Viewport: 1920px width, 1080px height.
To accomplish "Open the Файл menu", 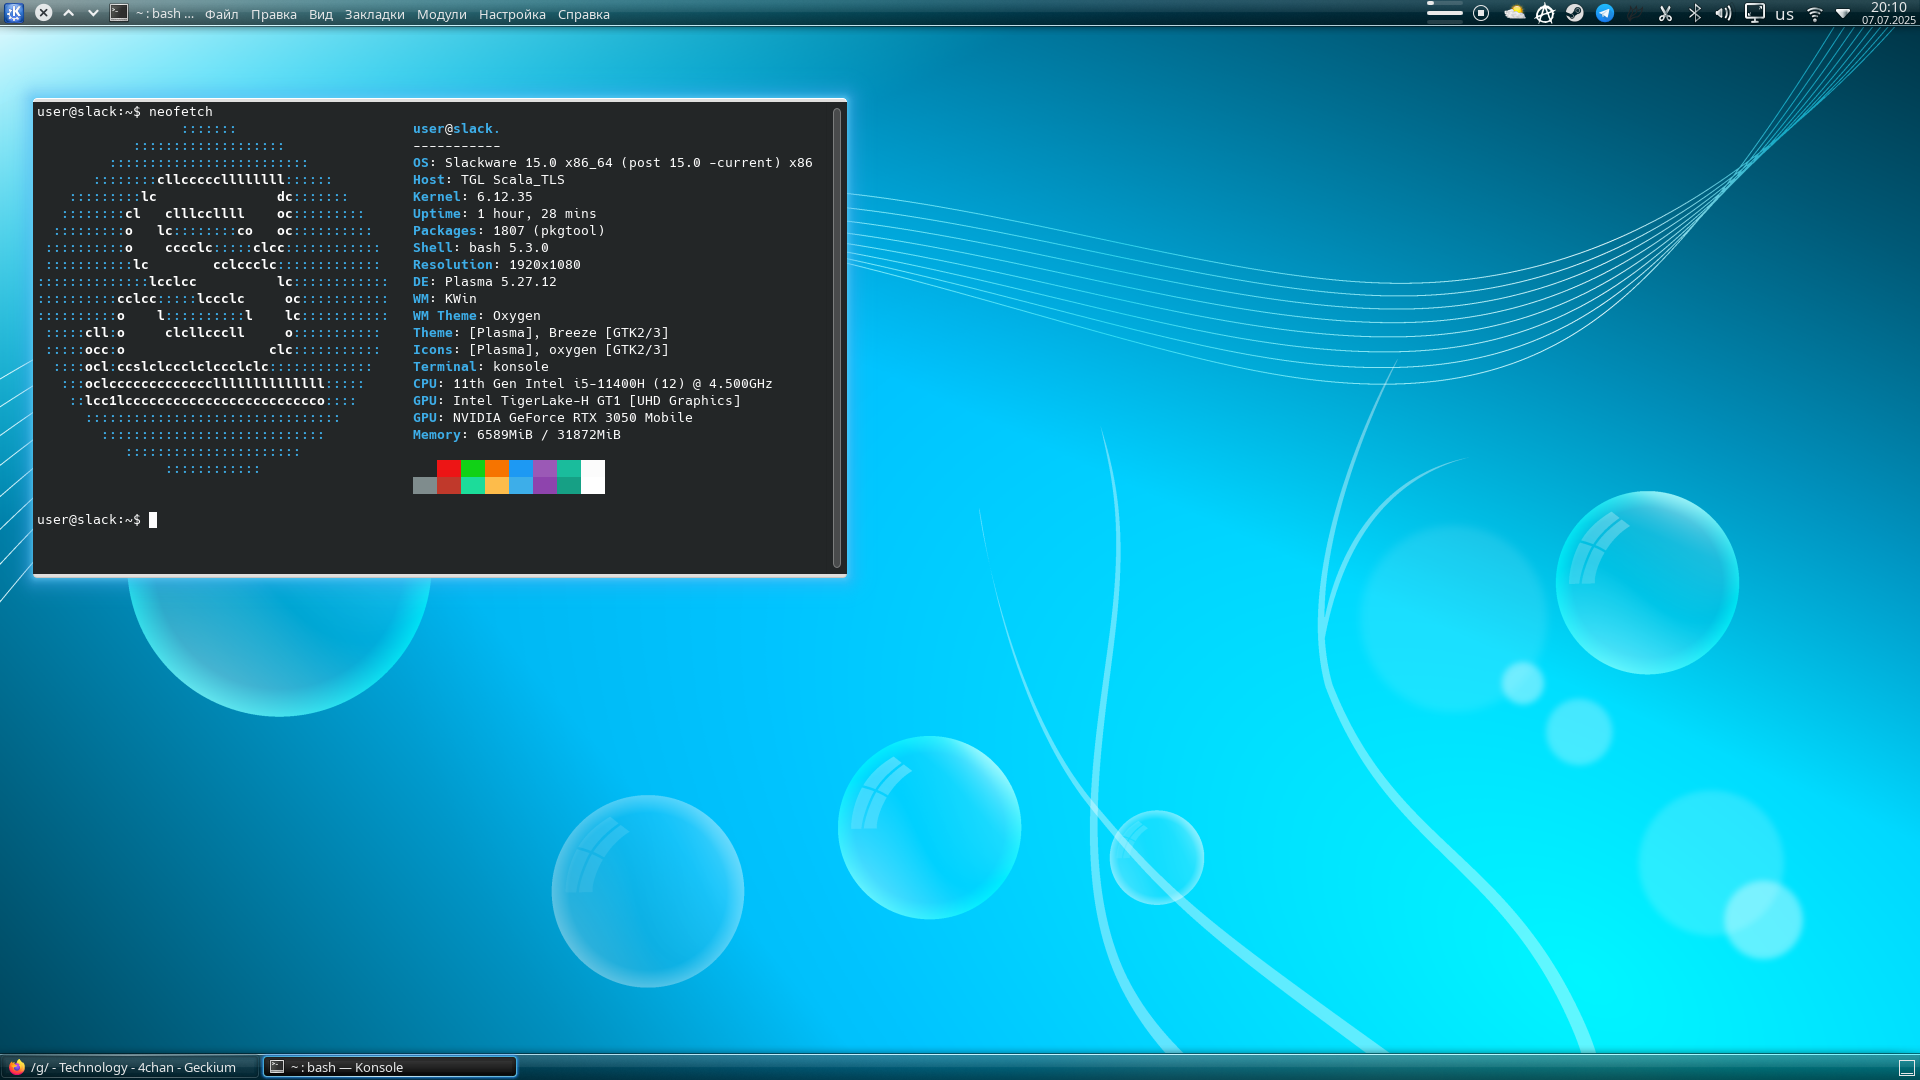I will point(222,14).
